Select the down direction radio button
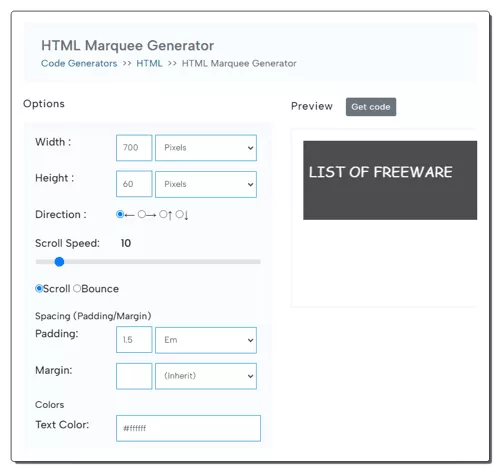500x472 pixels. [x=179, y=214]
